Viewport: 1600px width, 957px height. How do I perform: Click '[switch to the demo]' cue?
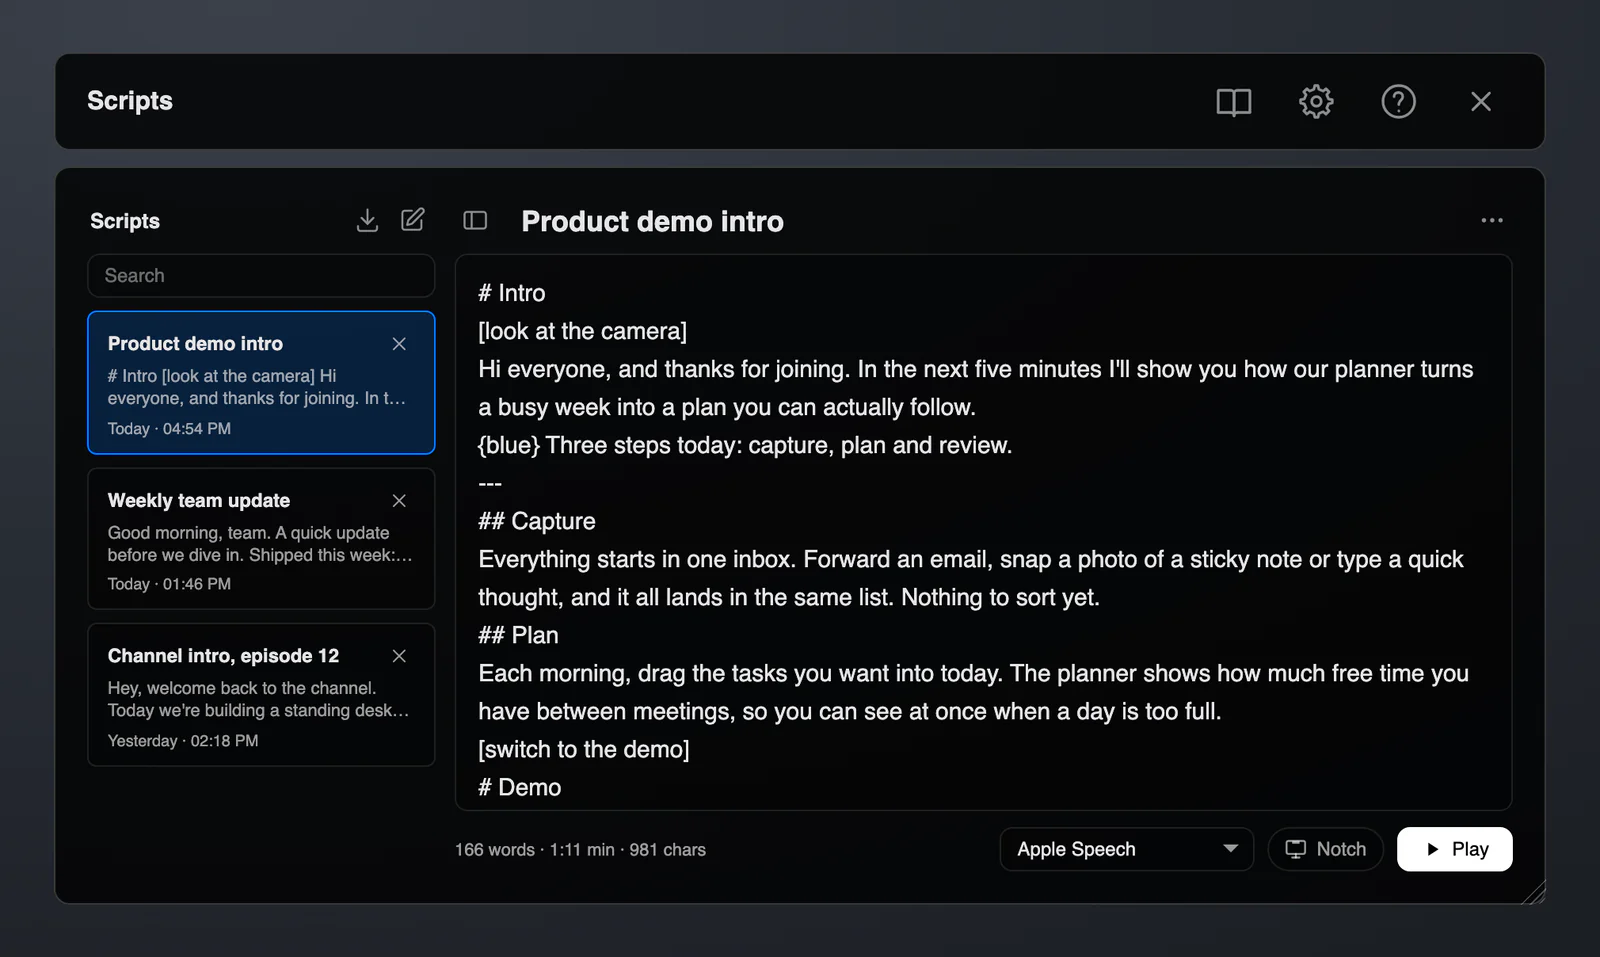pyautogui.click(x=584, y=749)
